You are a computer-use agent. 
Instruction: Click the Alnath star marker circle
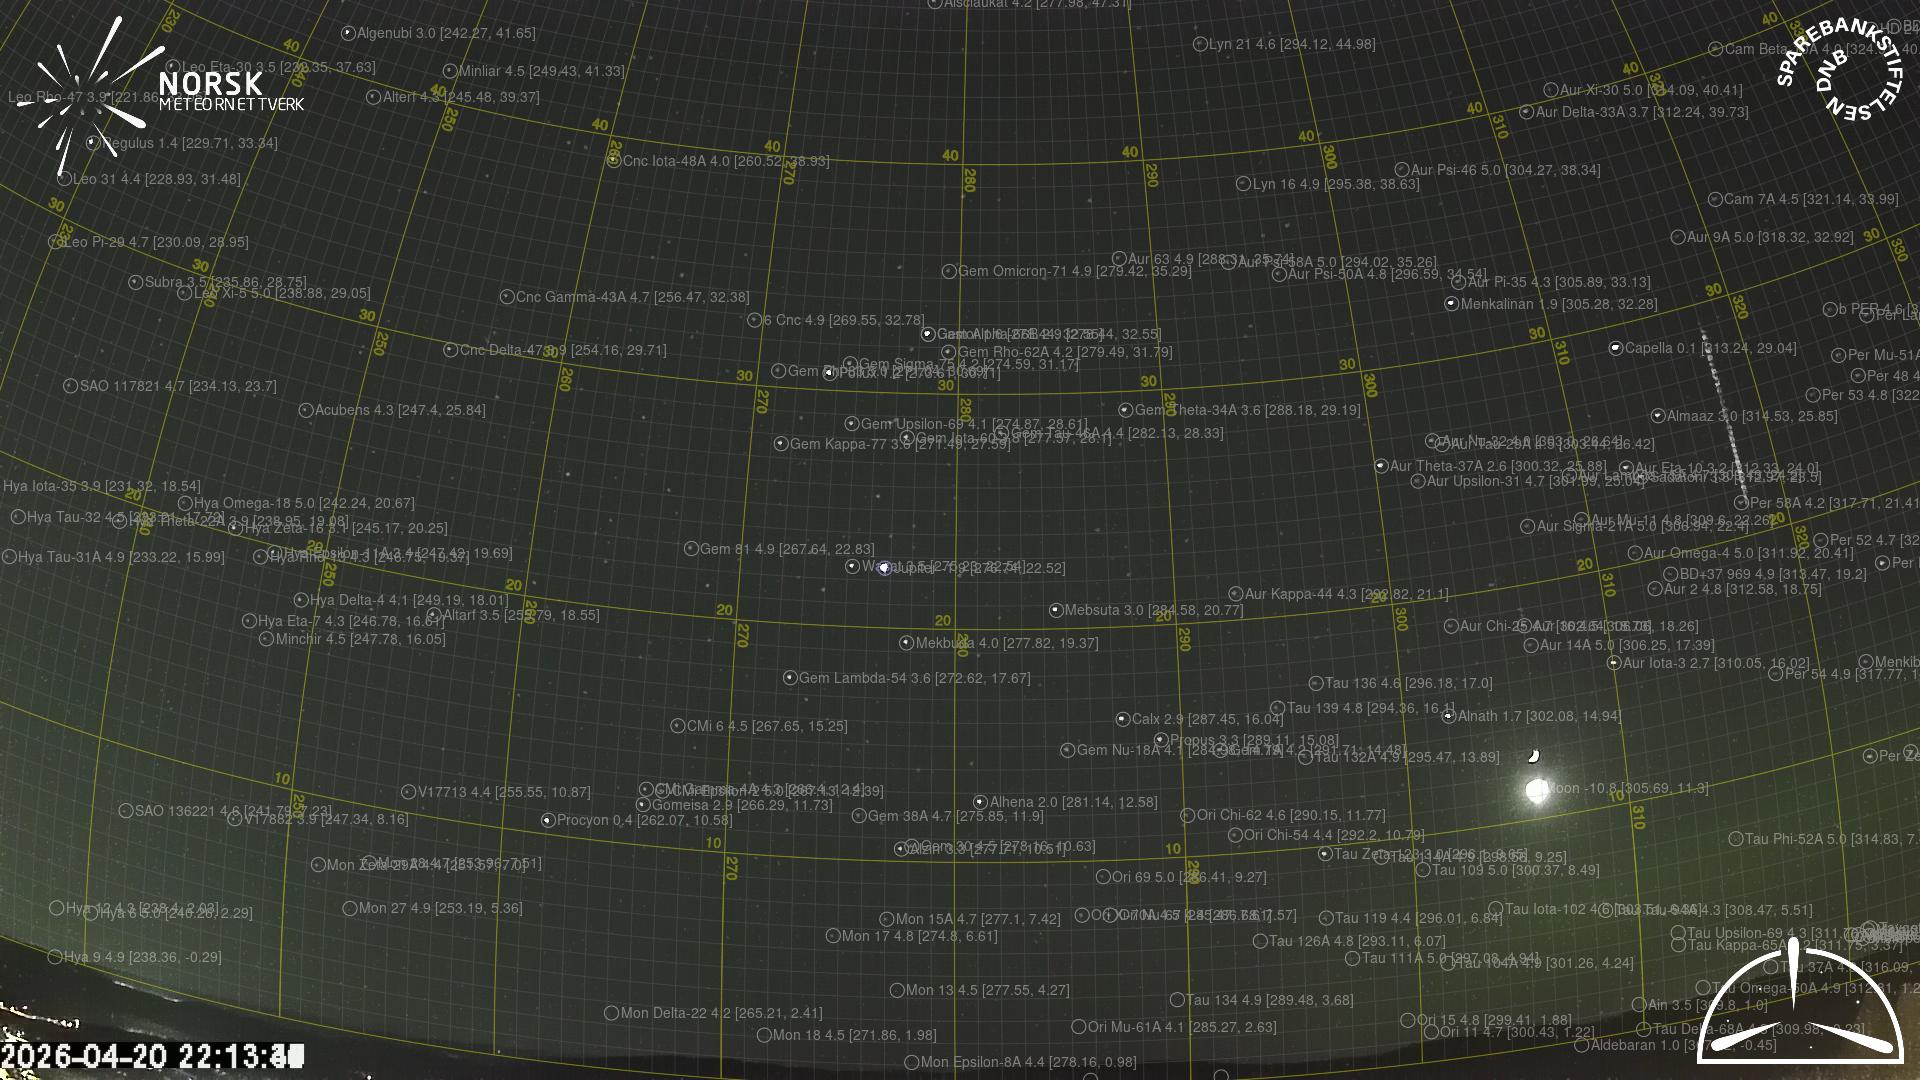click(1448, 716)
